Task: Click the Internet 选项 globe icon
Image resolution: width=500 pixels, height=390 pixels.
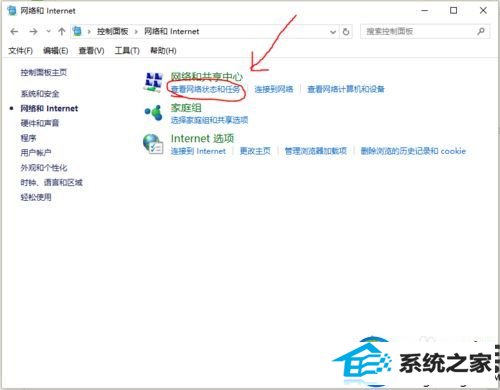Action: (153, 144)
